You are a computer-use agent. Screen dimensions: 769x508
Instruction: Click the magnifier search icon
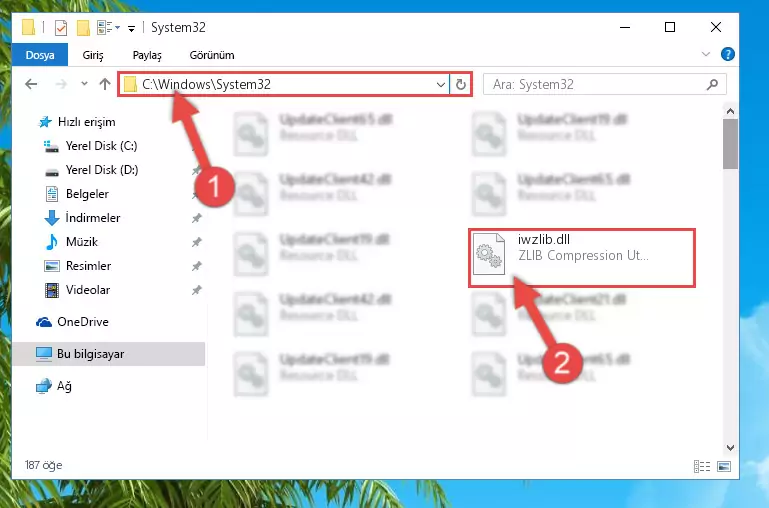pyautogui.click(x=712, y=84)
